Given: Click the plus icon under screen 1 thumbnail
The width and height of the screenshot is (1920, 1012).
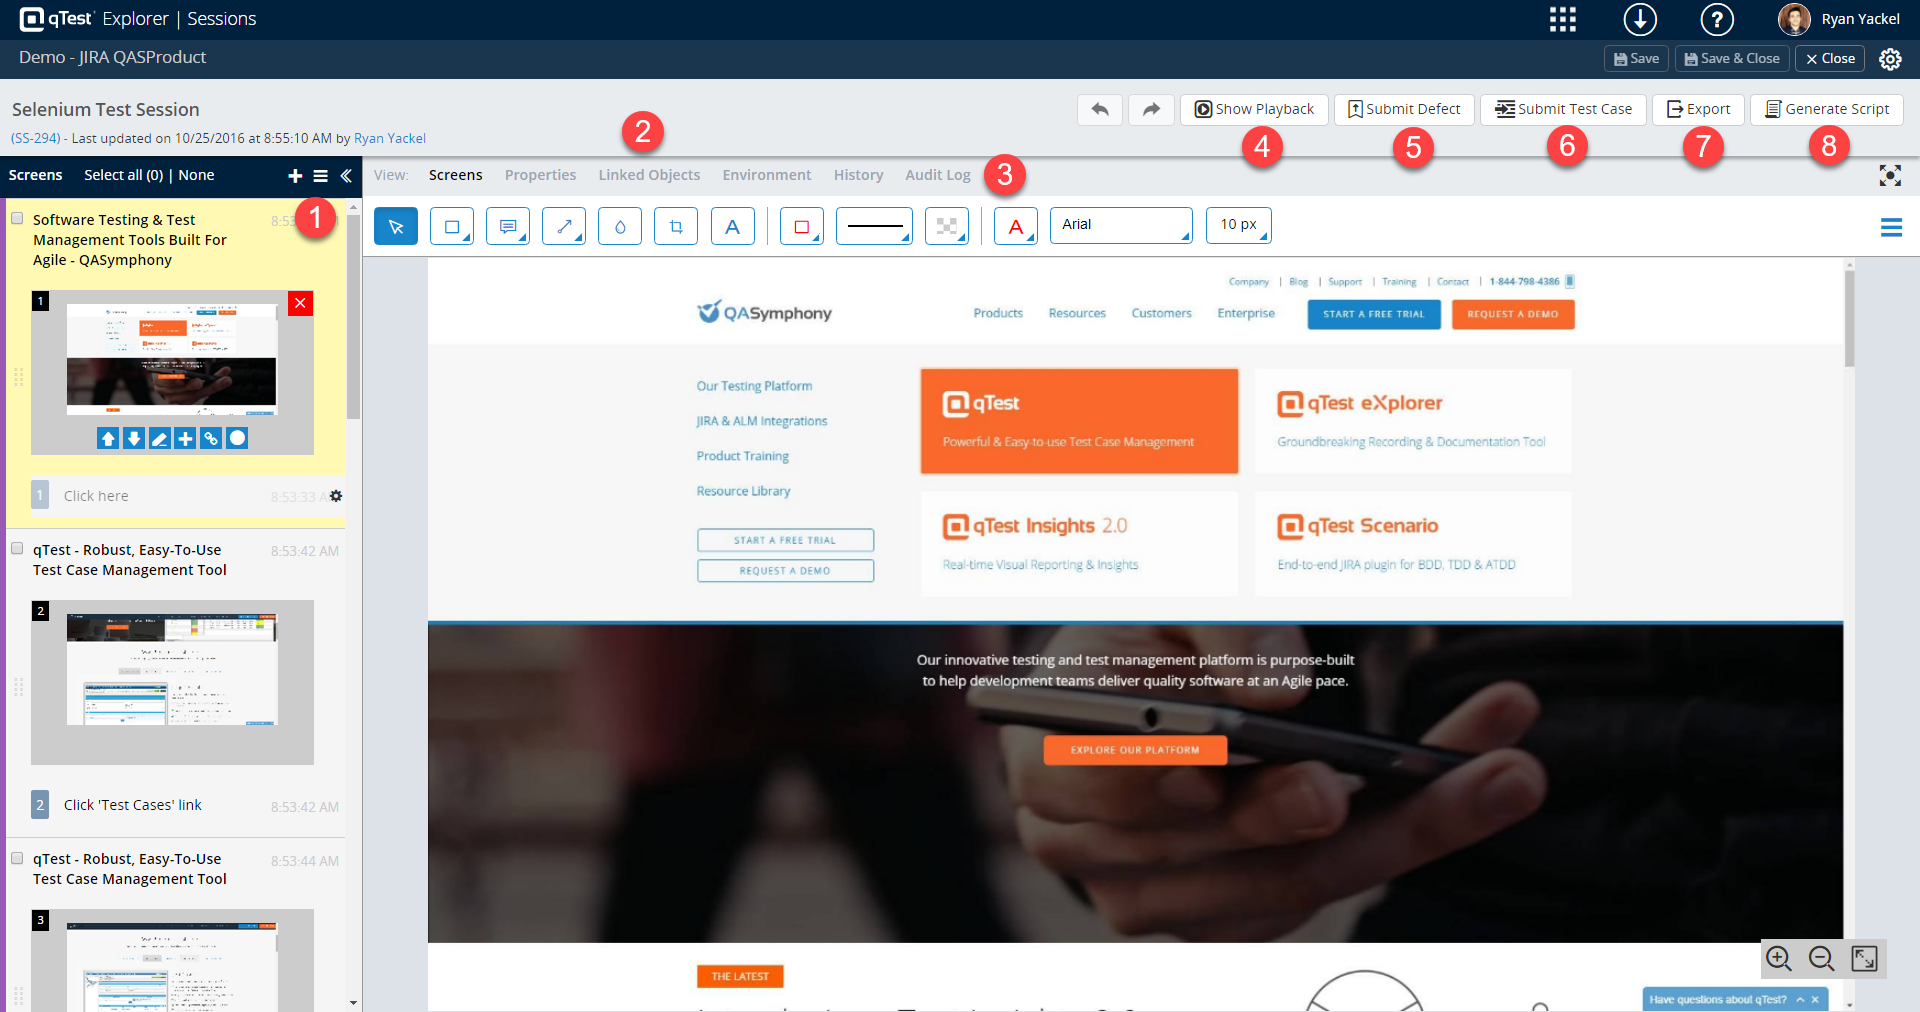Looking at the screenshot, I should [185, 438].
